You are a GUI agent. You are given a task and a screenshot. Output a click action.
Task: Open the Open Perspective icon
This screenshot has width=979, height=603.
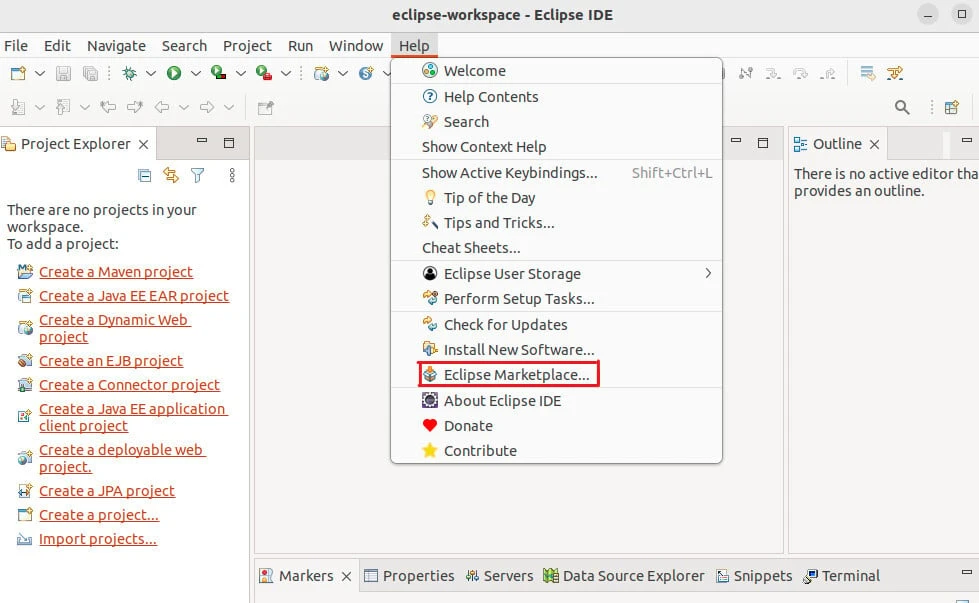point(952,107)
